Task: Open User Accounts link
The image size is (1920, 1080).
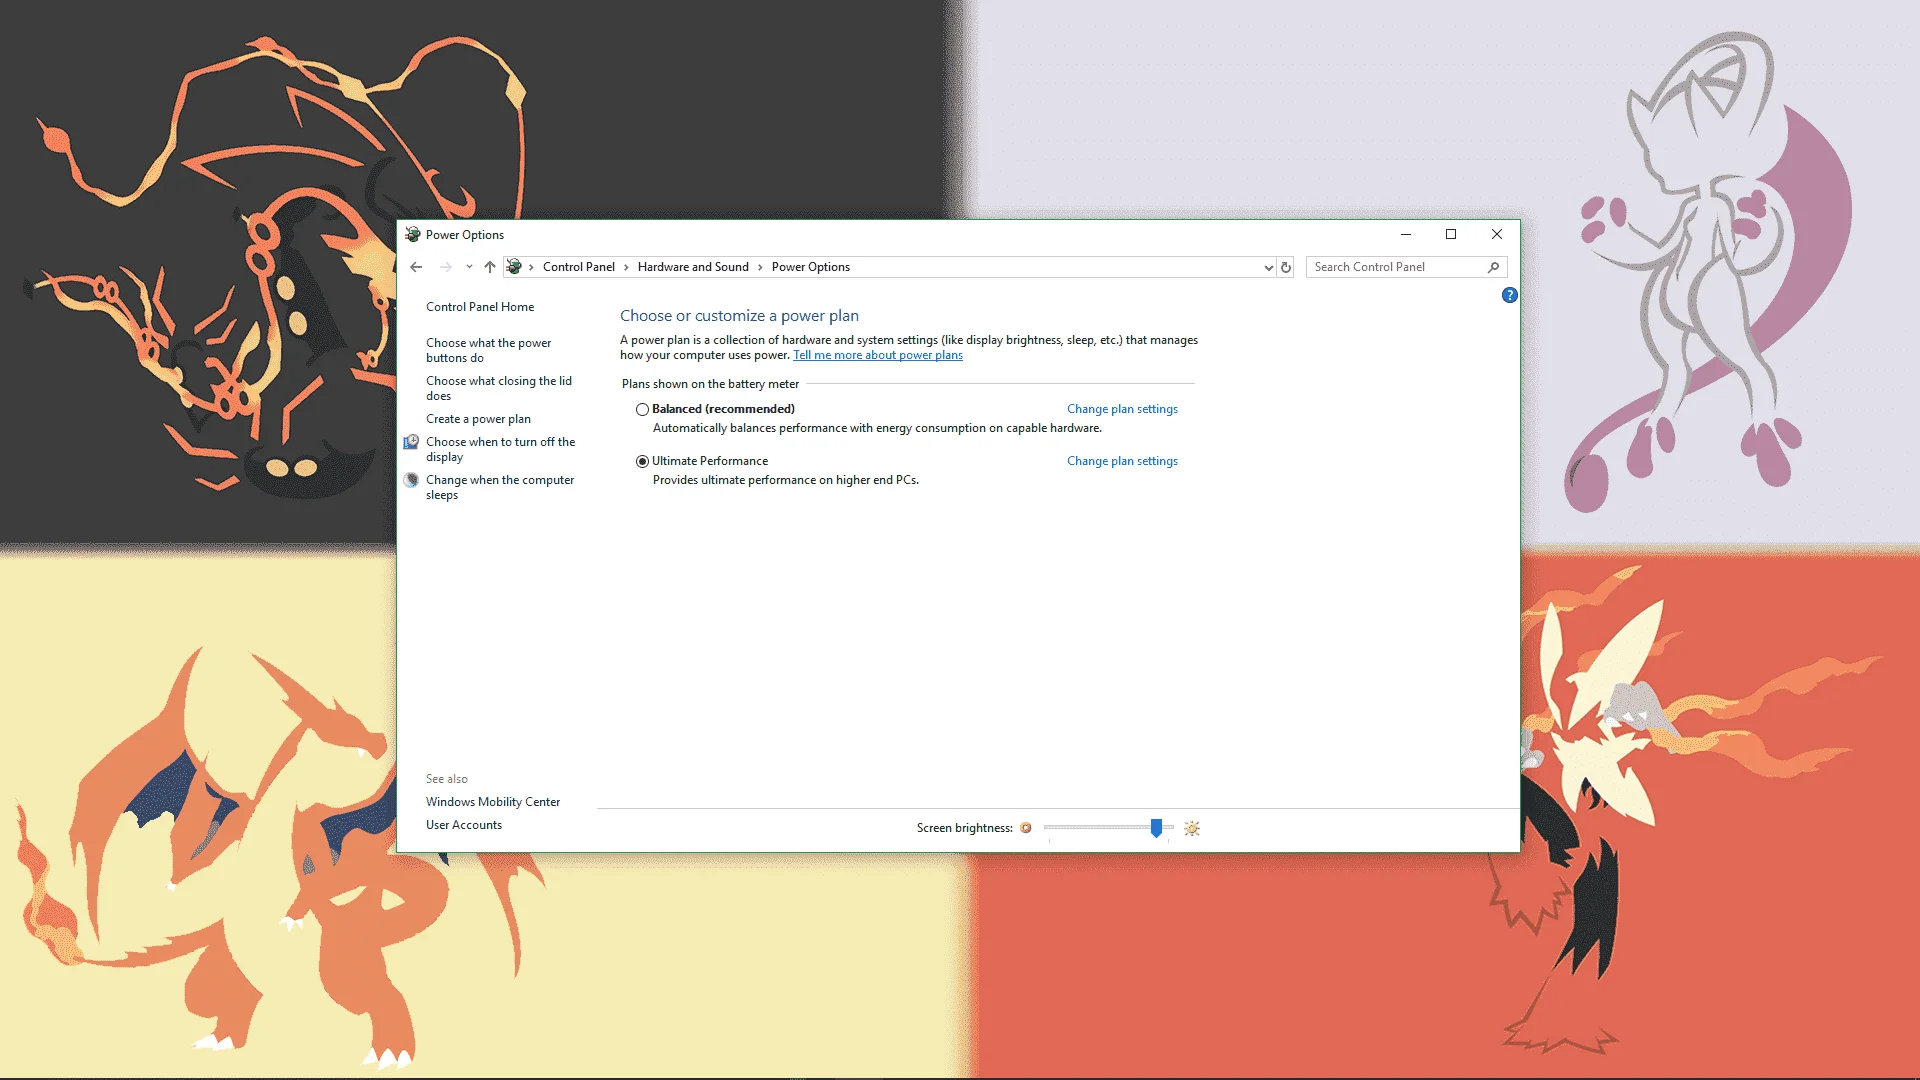Action: (464, 825)
